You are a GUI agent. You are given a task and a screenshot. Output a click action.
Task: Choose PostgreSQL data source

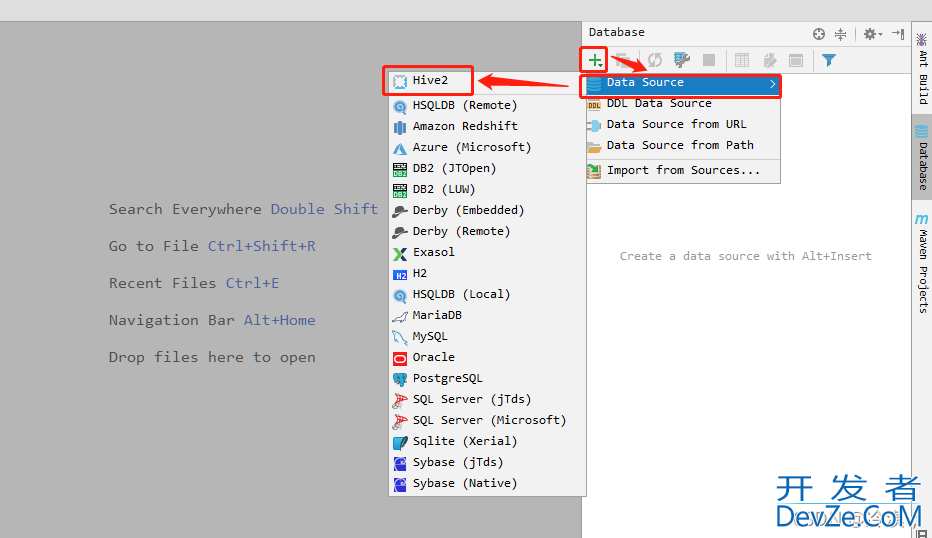tap(487, 378)
